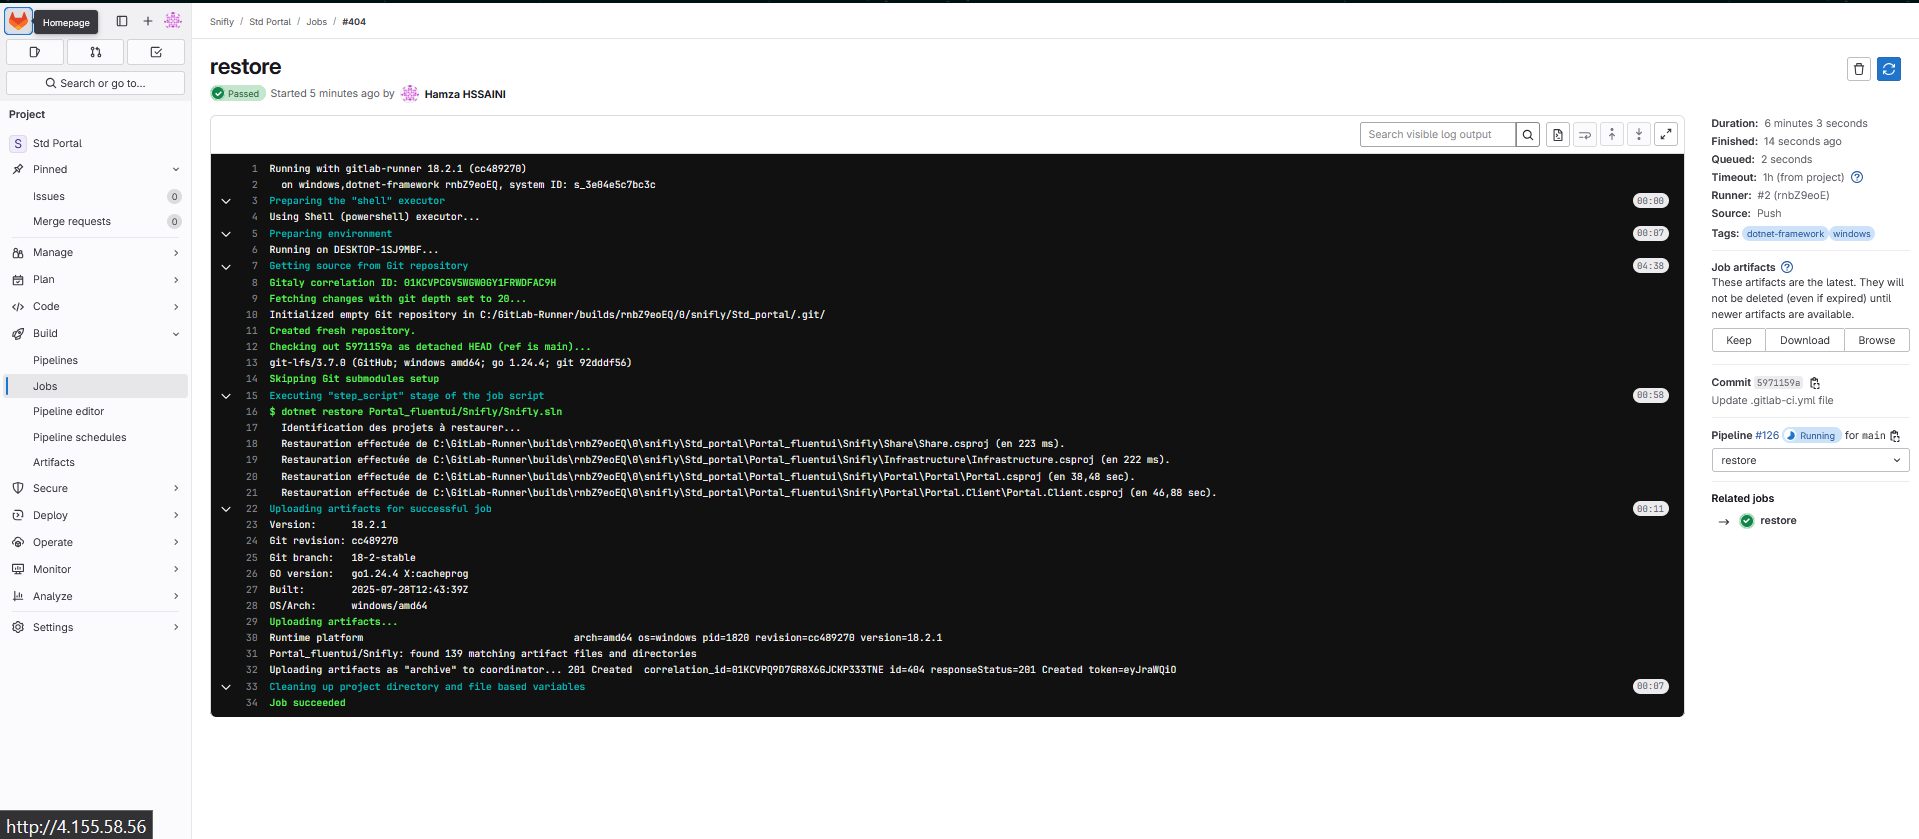Image resolution: width=1919 pixels, height=839 pixels.
Task: Jump to the bottom of the log
Action: tap(1639, 135)
